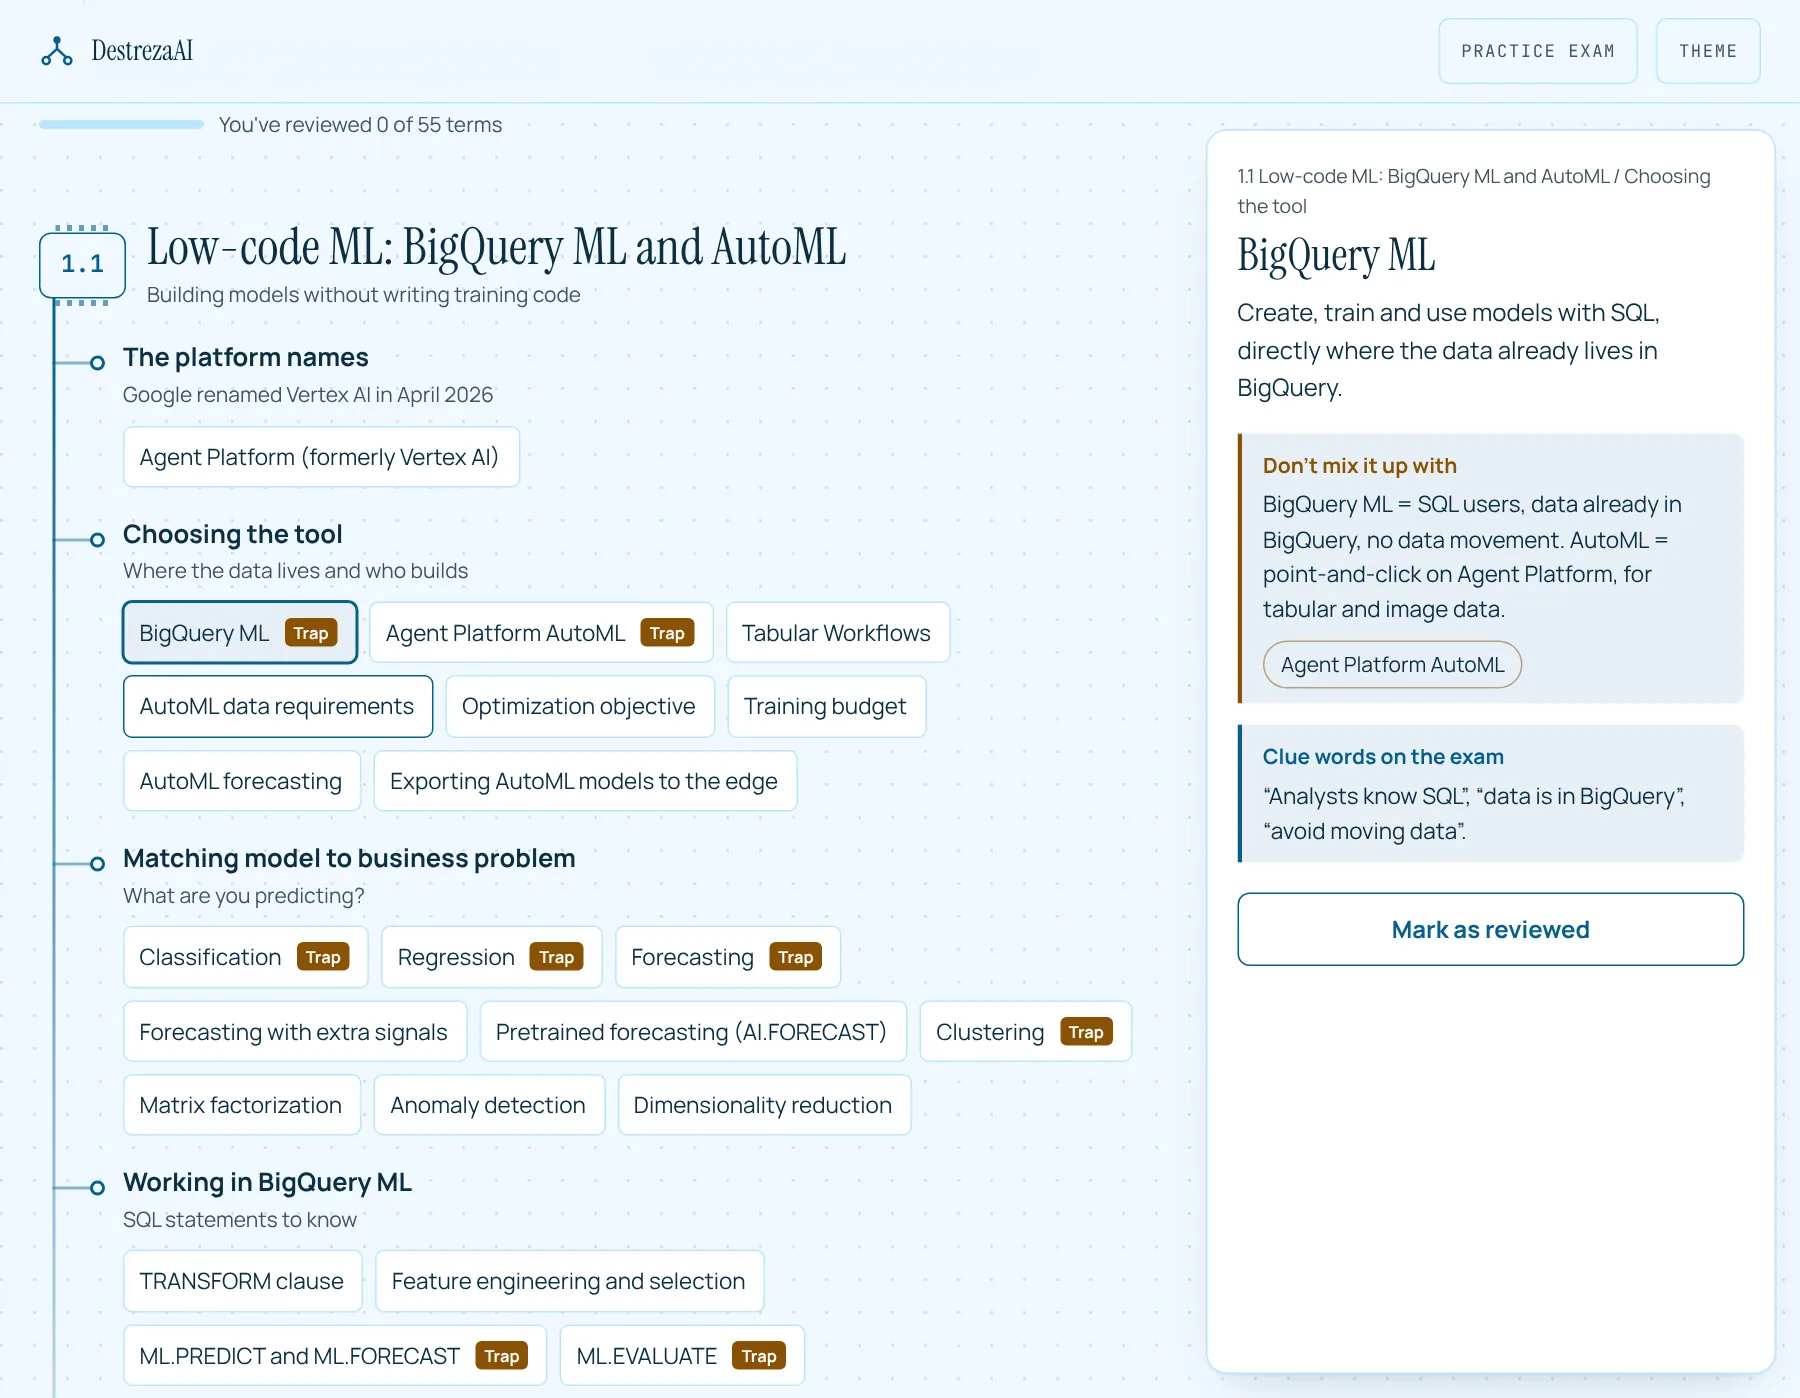Open the Anomaly detection term
The width and height of the screenshot is (1800, 1398).
[x=488, y=1105]
